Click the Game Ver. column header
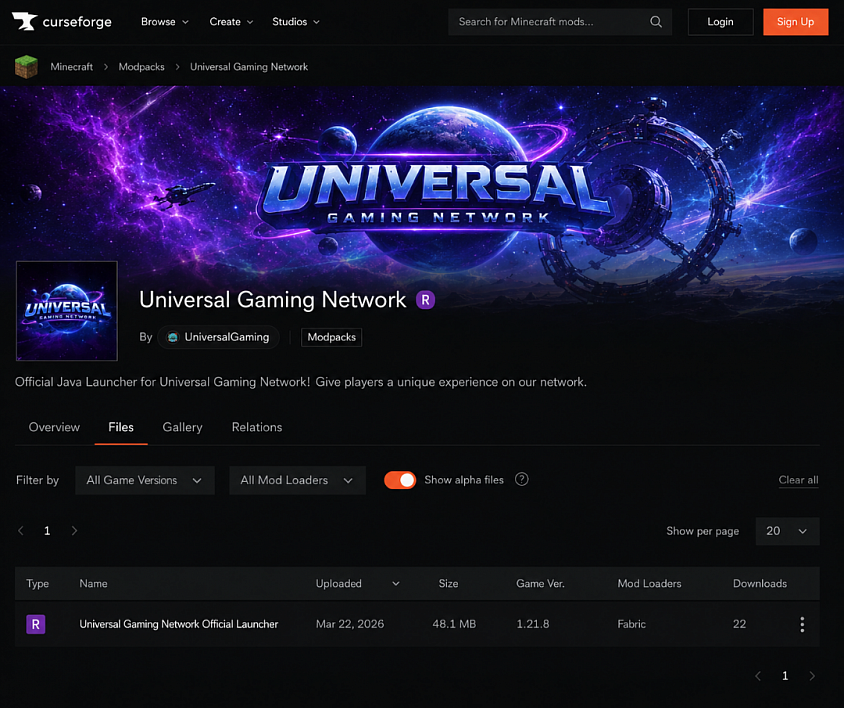This screenshot has width=844, height=708. pyautogui.click(x=540, y=584)
